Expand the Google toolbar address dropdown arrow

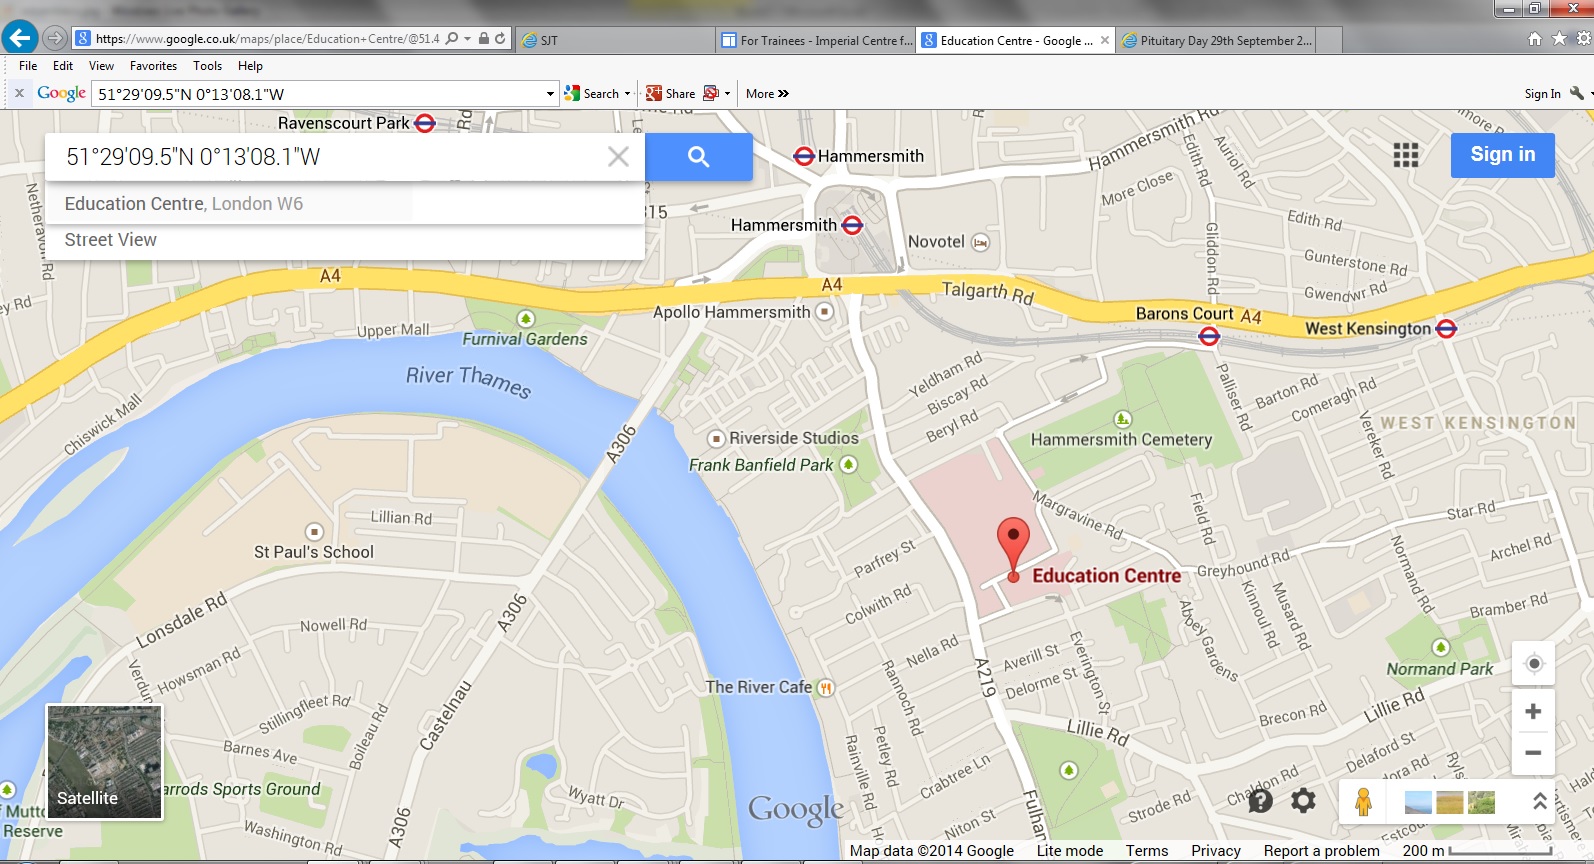(550, 94)
